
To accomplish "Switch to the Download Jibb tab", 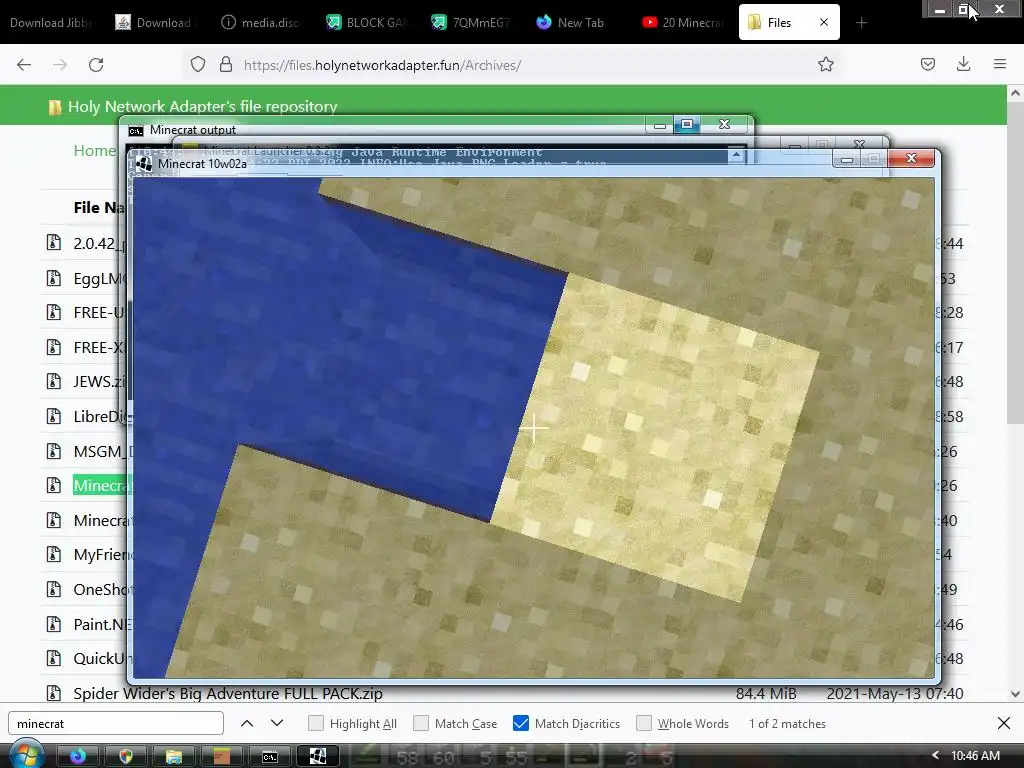I will click(50, 22).
